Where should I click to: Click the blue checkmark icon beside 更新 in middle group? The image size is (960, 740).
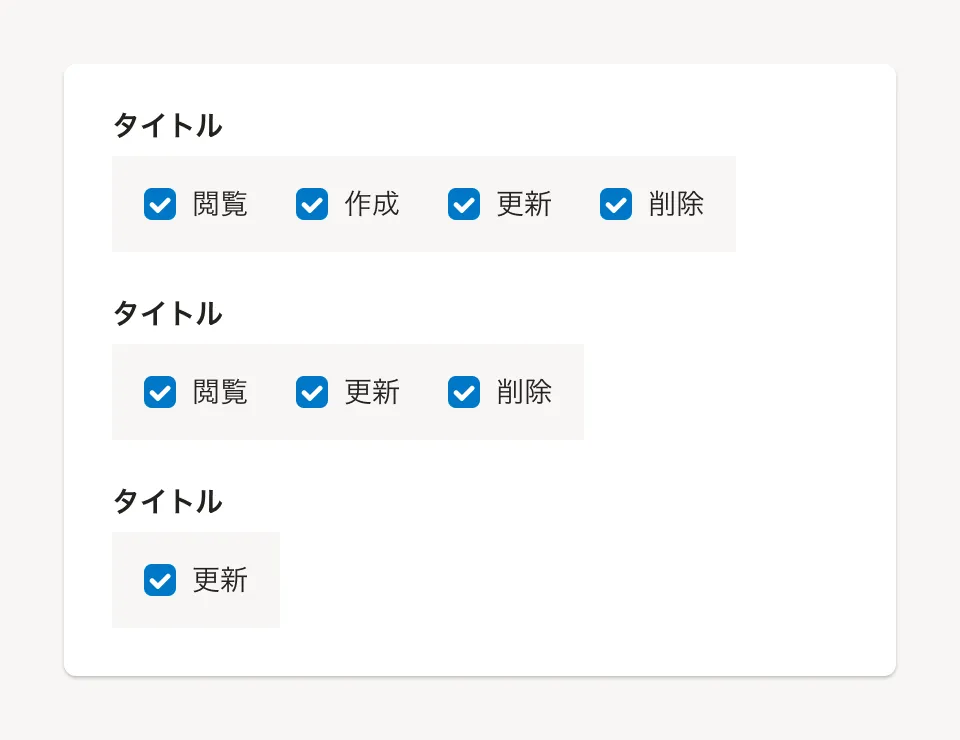[312, 392]
